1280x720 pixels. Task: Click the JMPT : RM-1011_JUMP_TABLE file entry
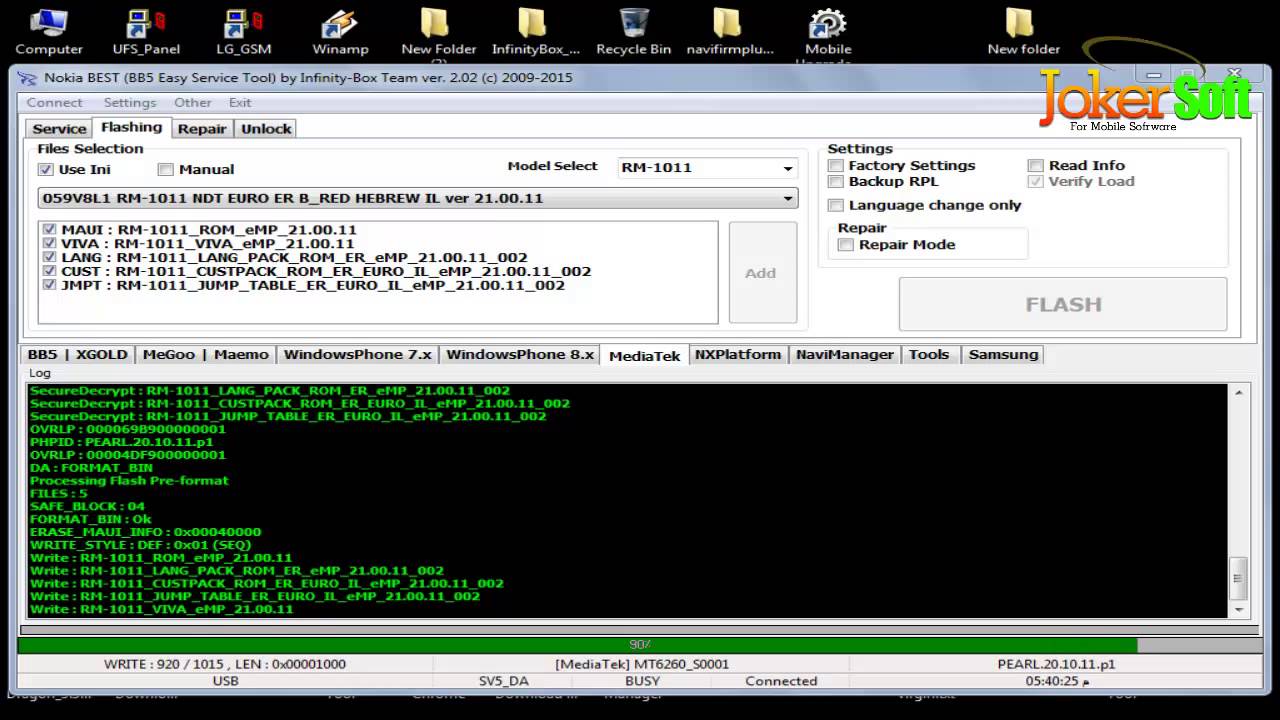point(312,286)
